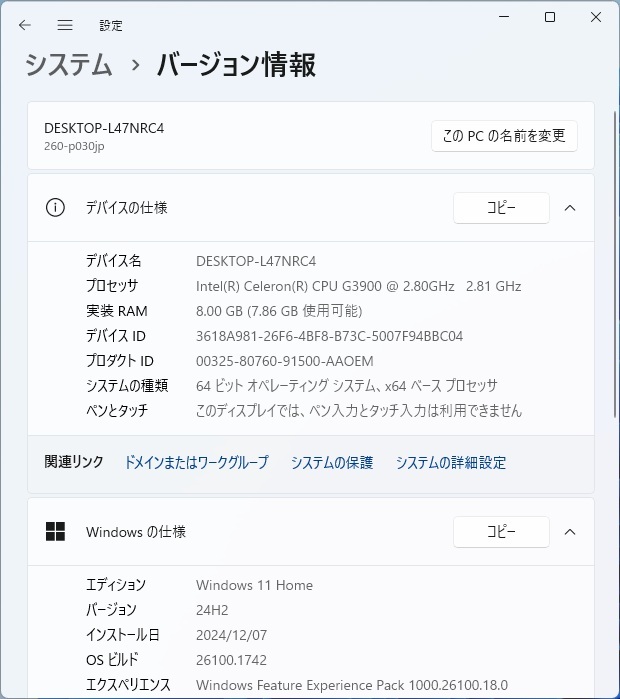Select the プロダクト ID 00325-80760-91500-AAOEM
The width and height of the screenshot is (620, 699).
[285, 361]
